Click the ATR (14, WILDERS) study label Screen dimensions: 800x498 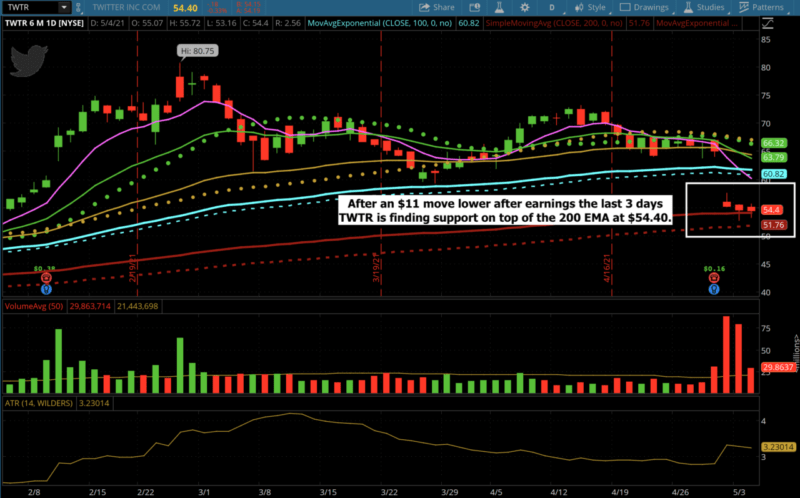coord(39,403)
